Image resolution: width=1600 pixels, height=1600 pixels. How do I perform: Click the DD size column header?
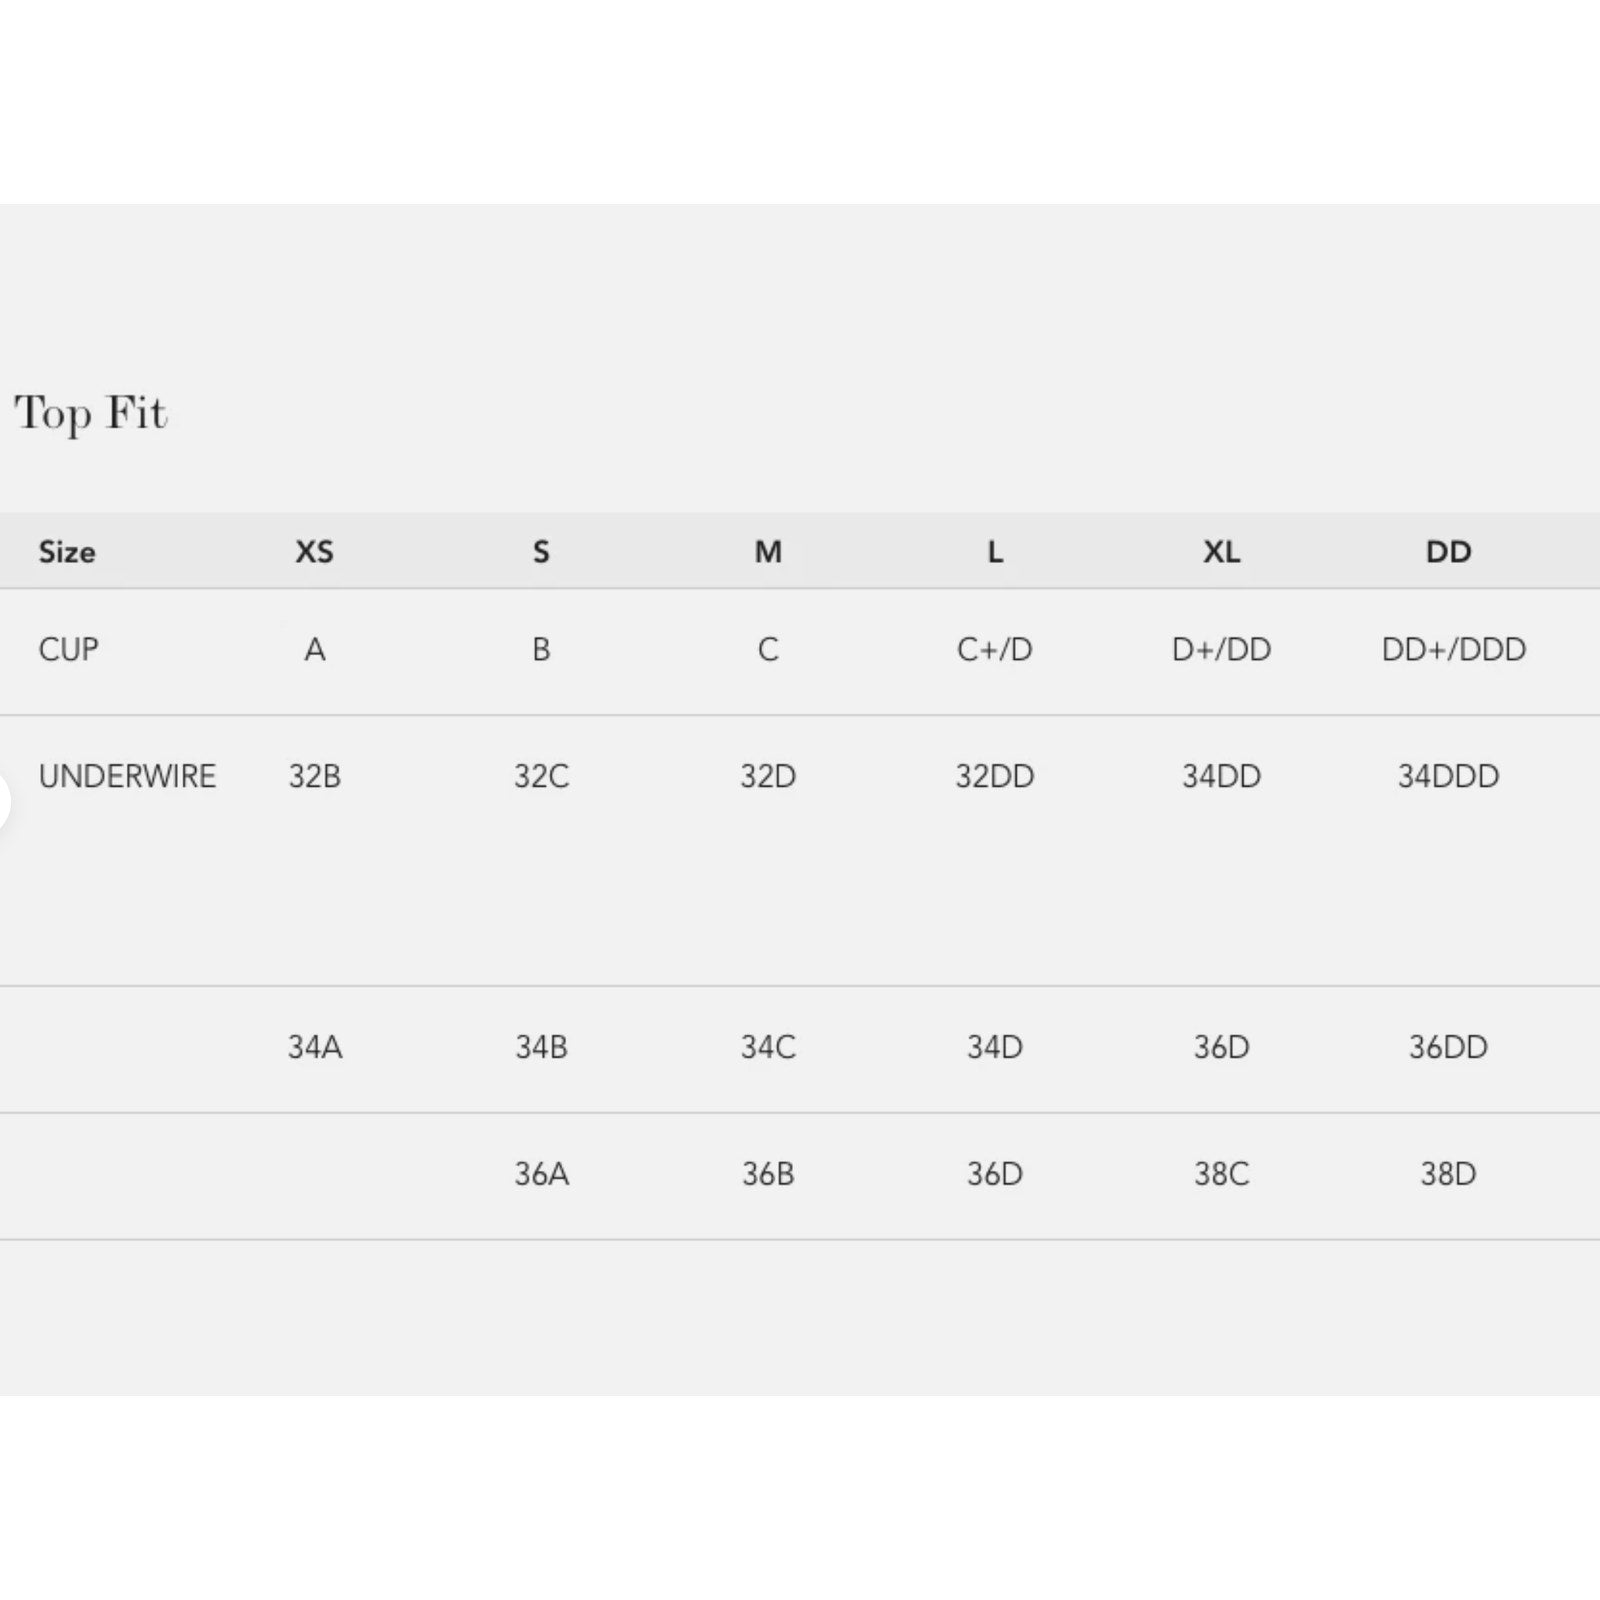(x=1448, y=552)
